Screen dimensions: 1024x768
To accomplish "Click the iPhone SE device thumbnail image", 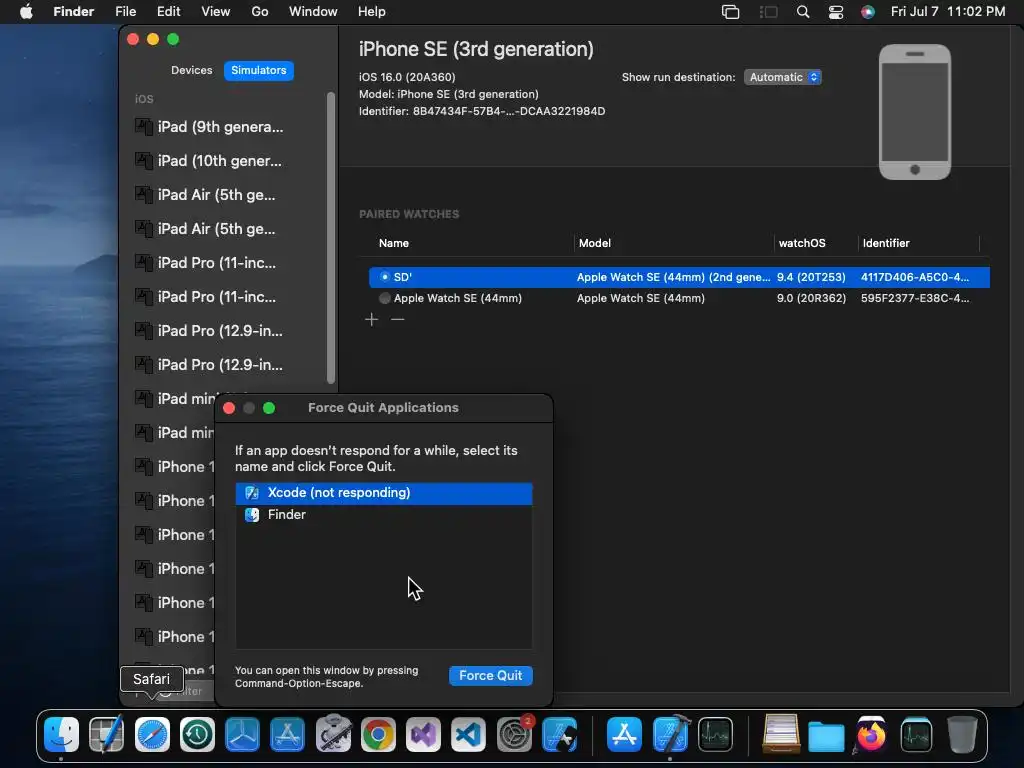I will 914,112.
